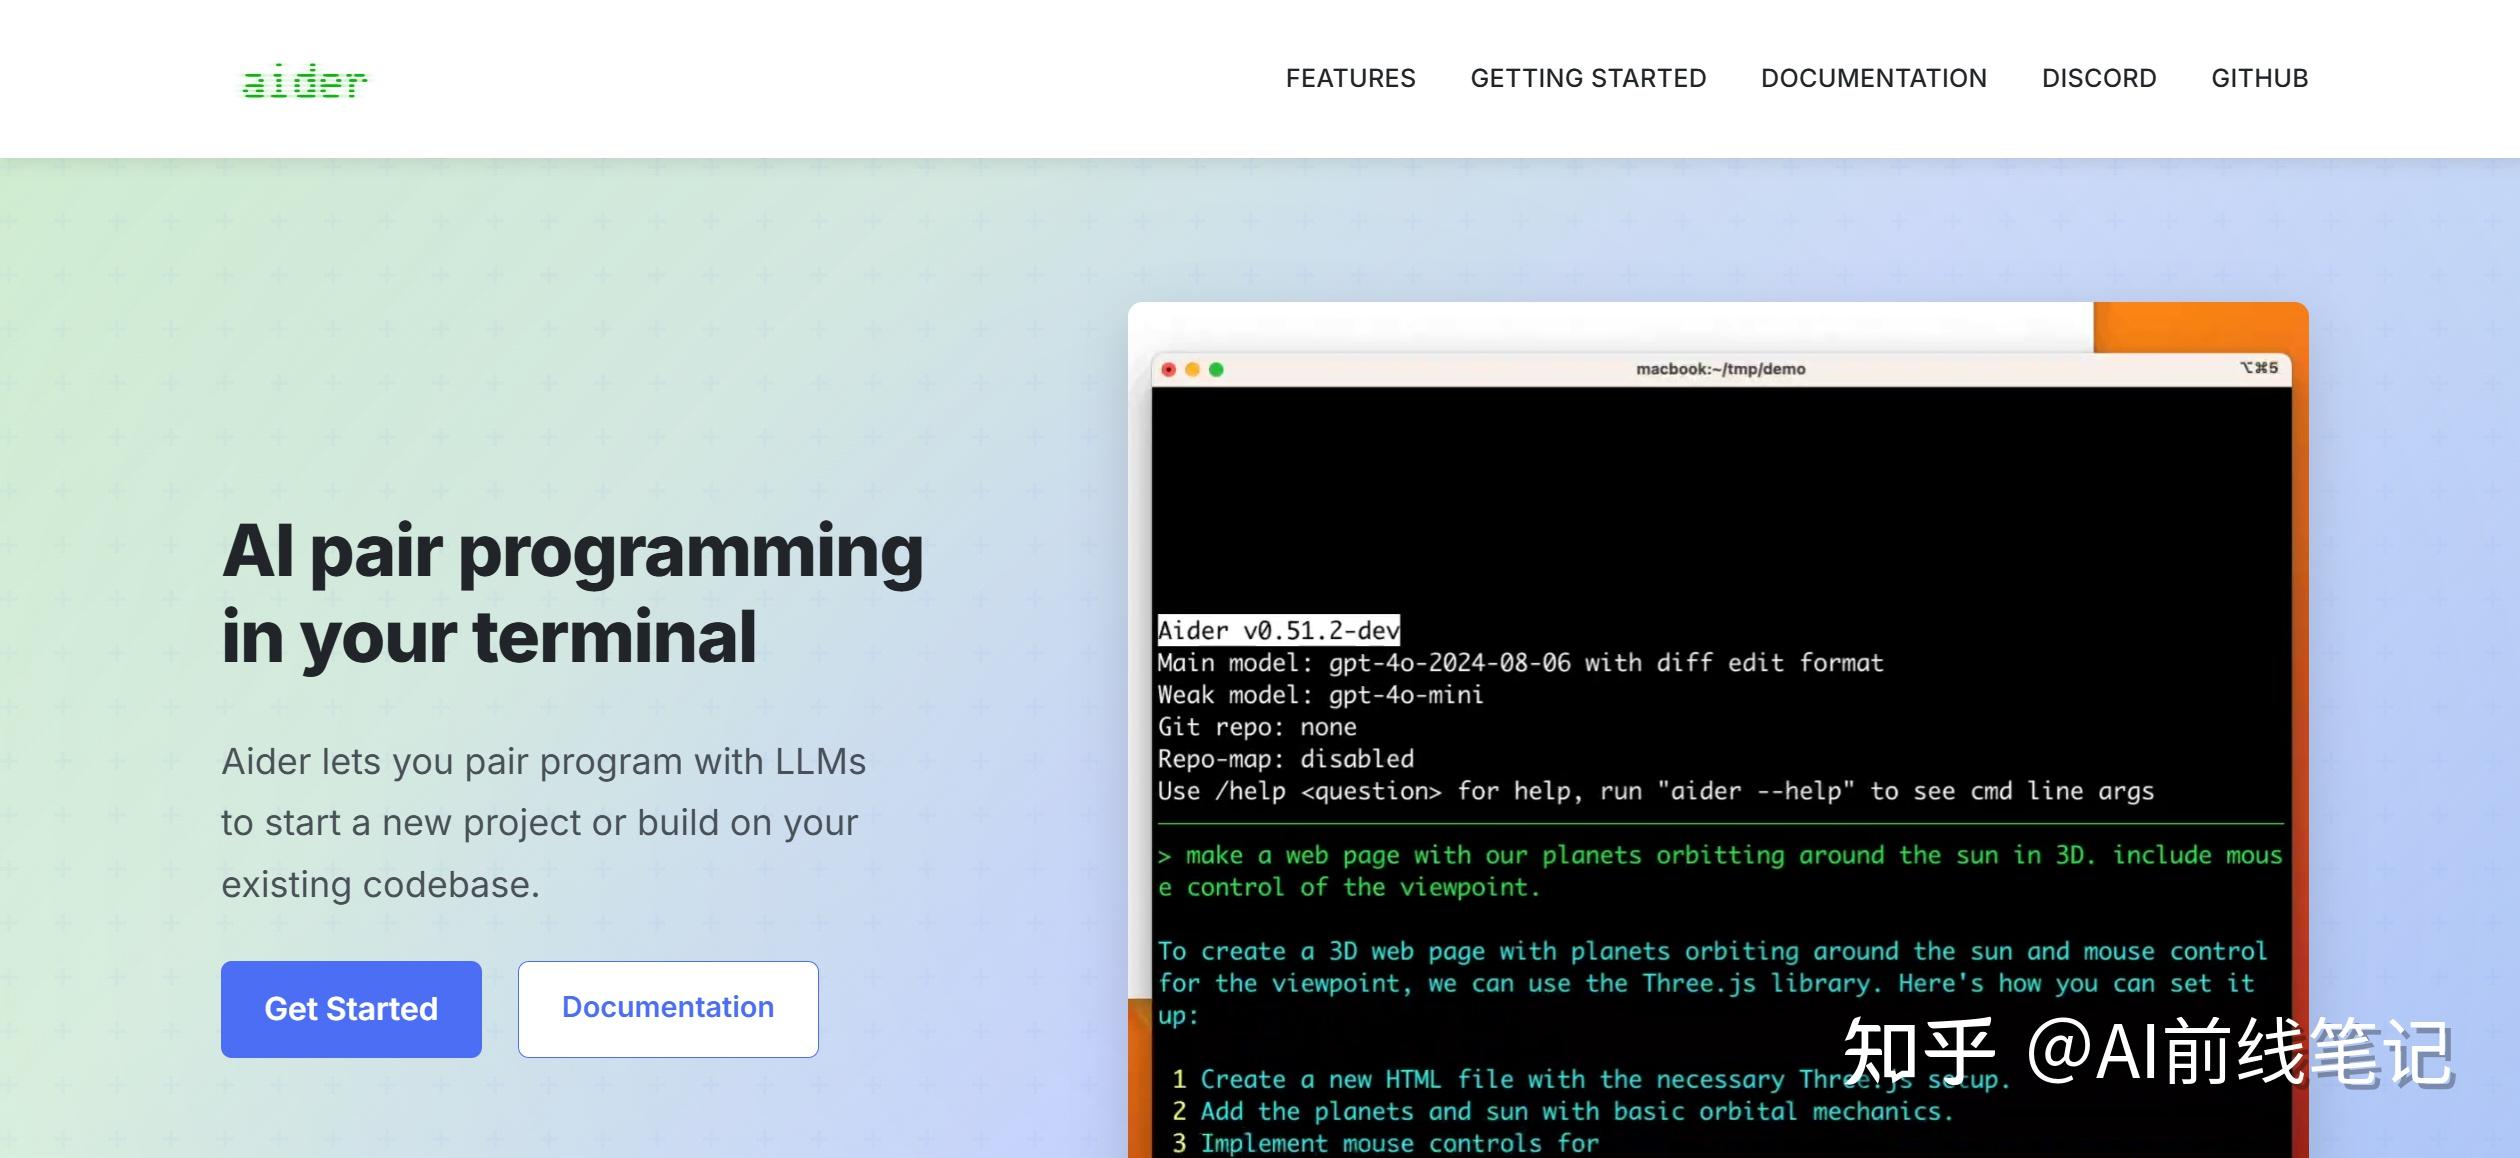This screenshot has height=1158, width=2520.
Task: Go to GETTING STARTED section
Action: pyautogui.click(x=1588, y=78)
